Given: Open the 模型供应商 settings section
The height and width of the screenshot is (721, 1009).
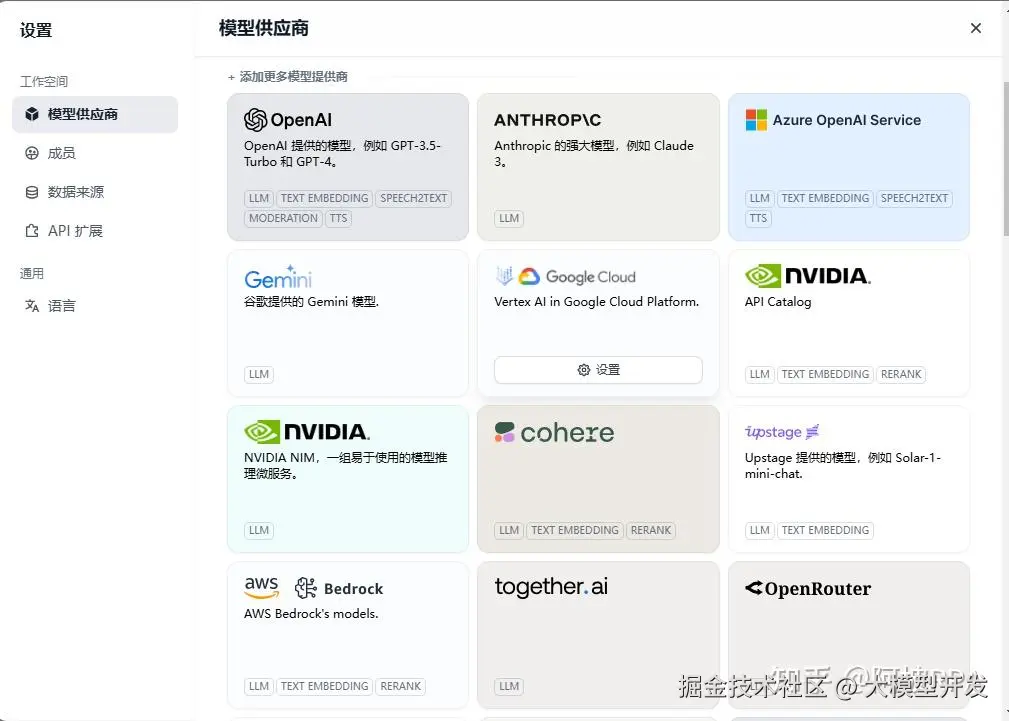Looking at the screenshot, I should (x=95, y=114).
